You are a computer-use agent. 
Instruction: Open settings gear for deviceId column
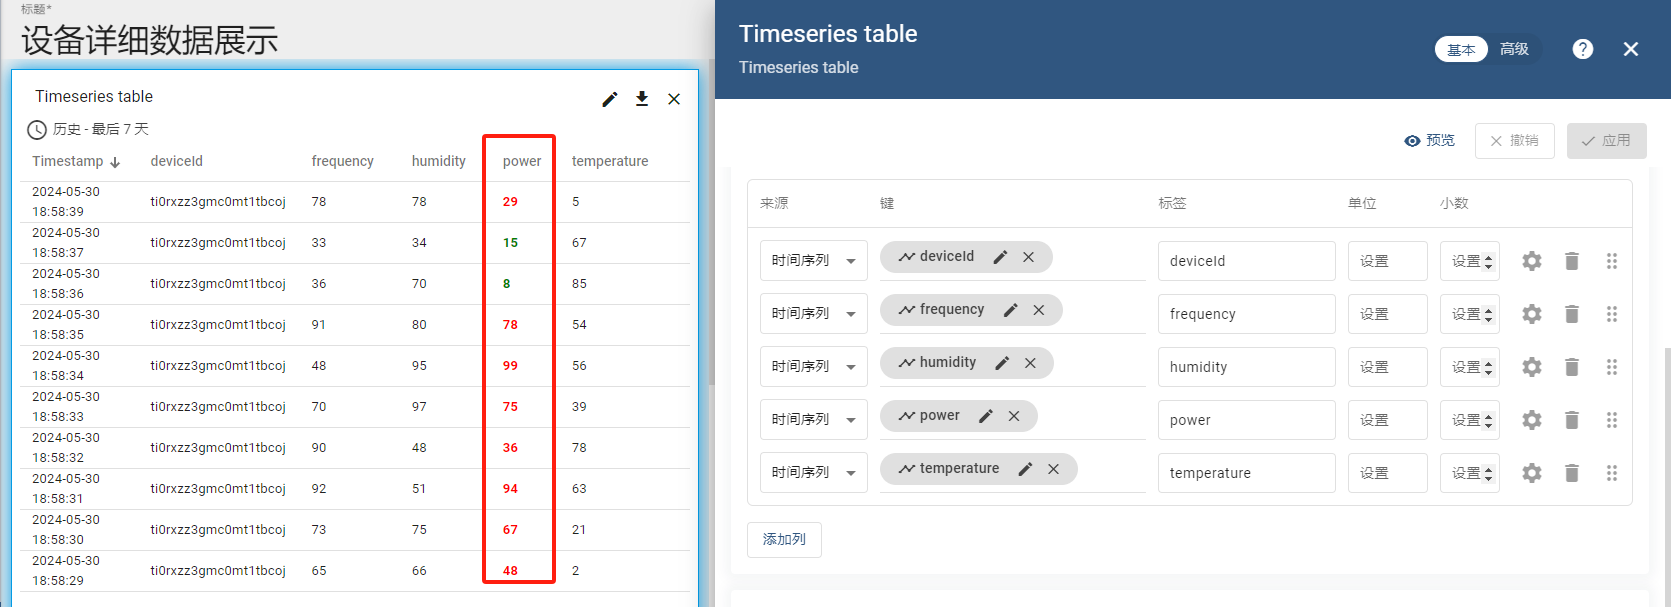coord(1532,261)
